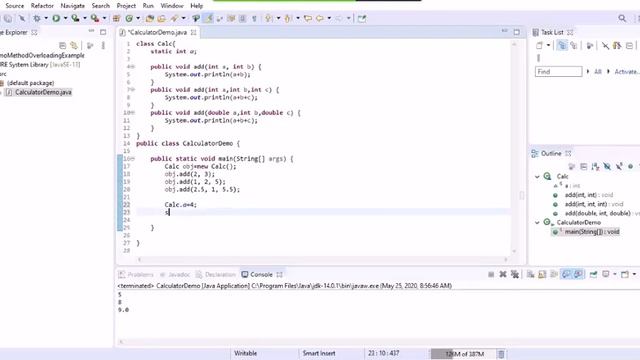Toggle Hide Fields in Outline toolbar

[607, 166]
